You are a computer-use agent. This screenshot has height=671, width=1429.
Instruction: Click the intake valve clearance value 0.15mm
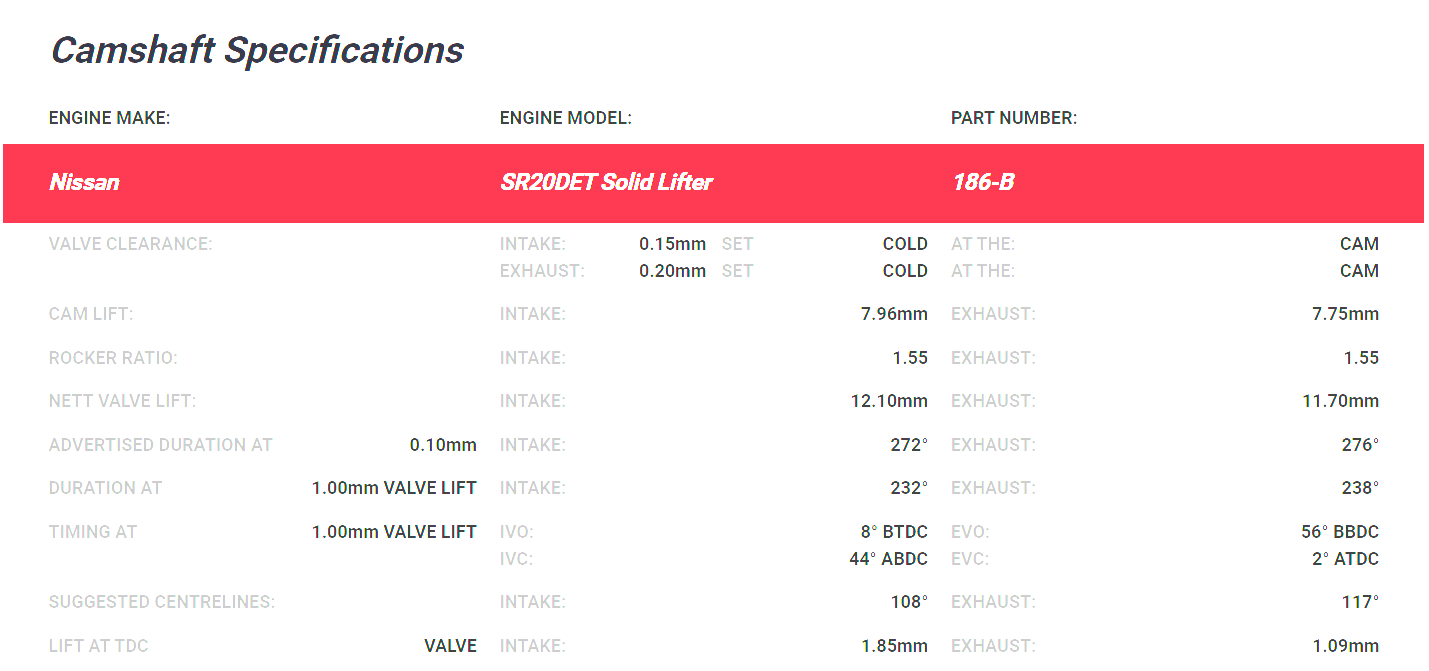pos(672,244)
